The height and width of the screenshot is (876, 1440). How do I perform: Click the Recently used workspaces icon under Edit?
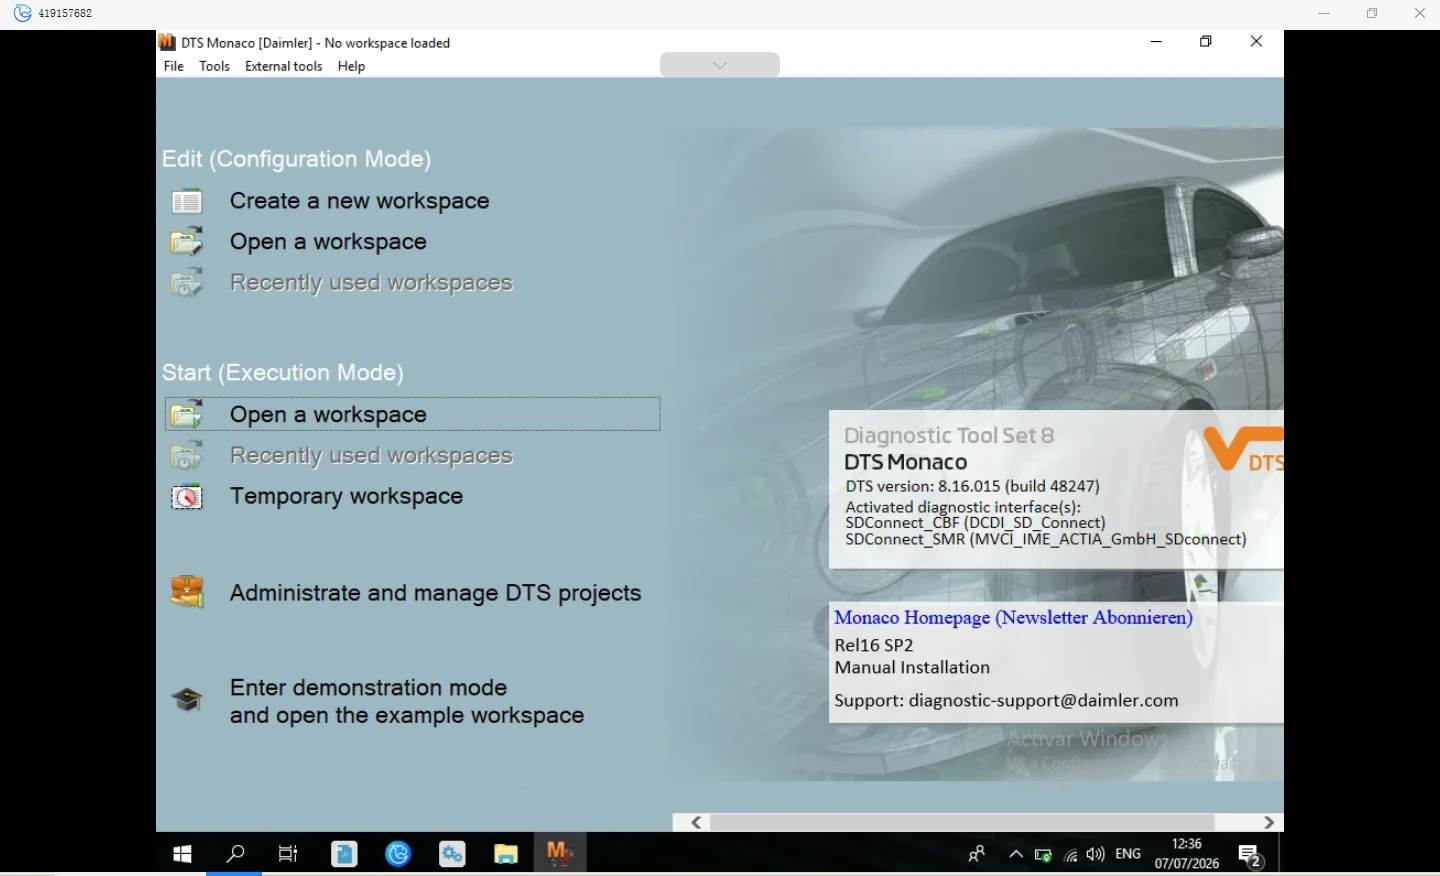pyautogui.click(x=187, y=283)
